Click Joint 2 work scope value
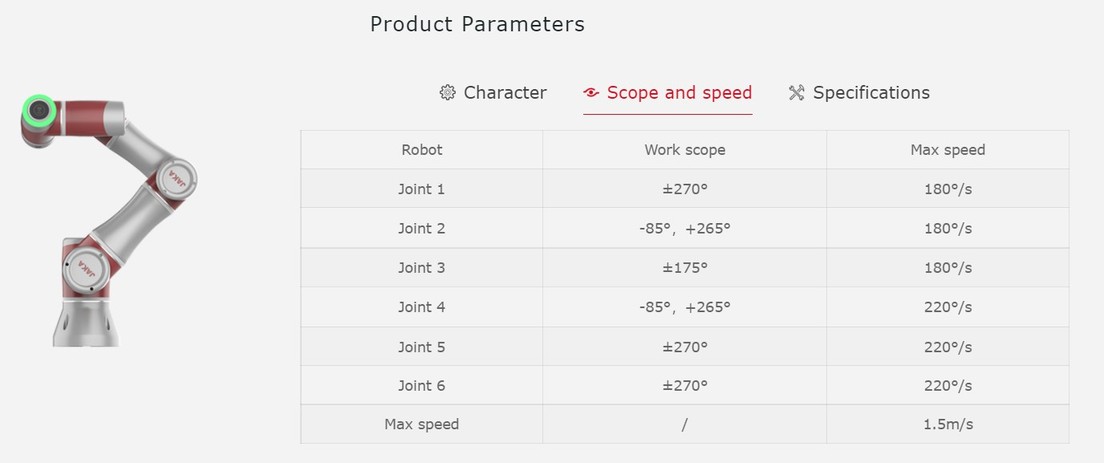The image size is (1104, 463). click(x=684, y=228)
